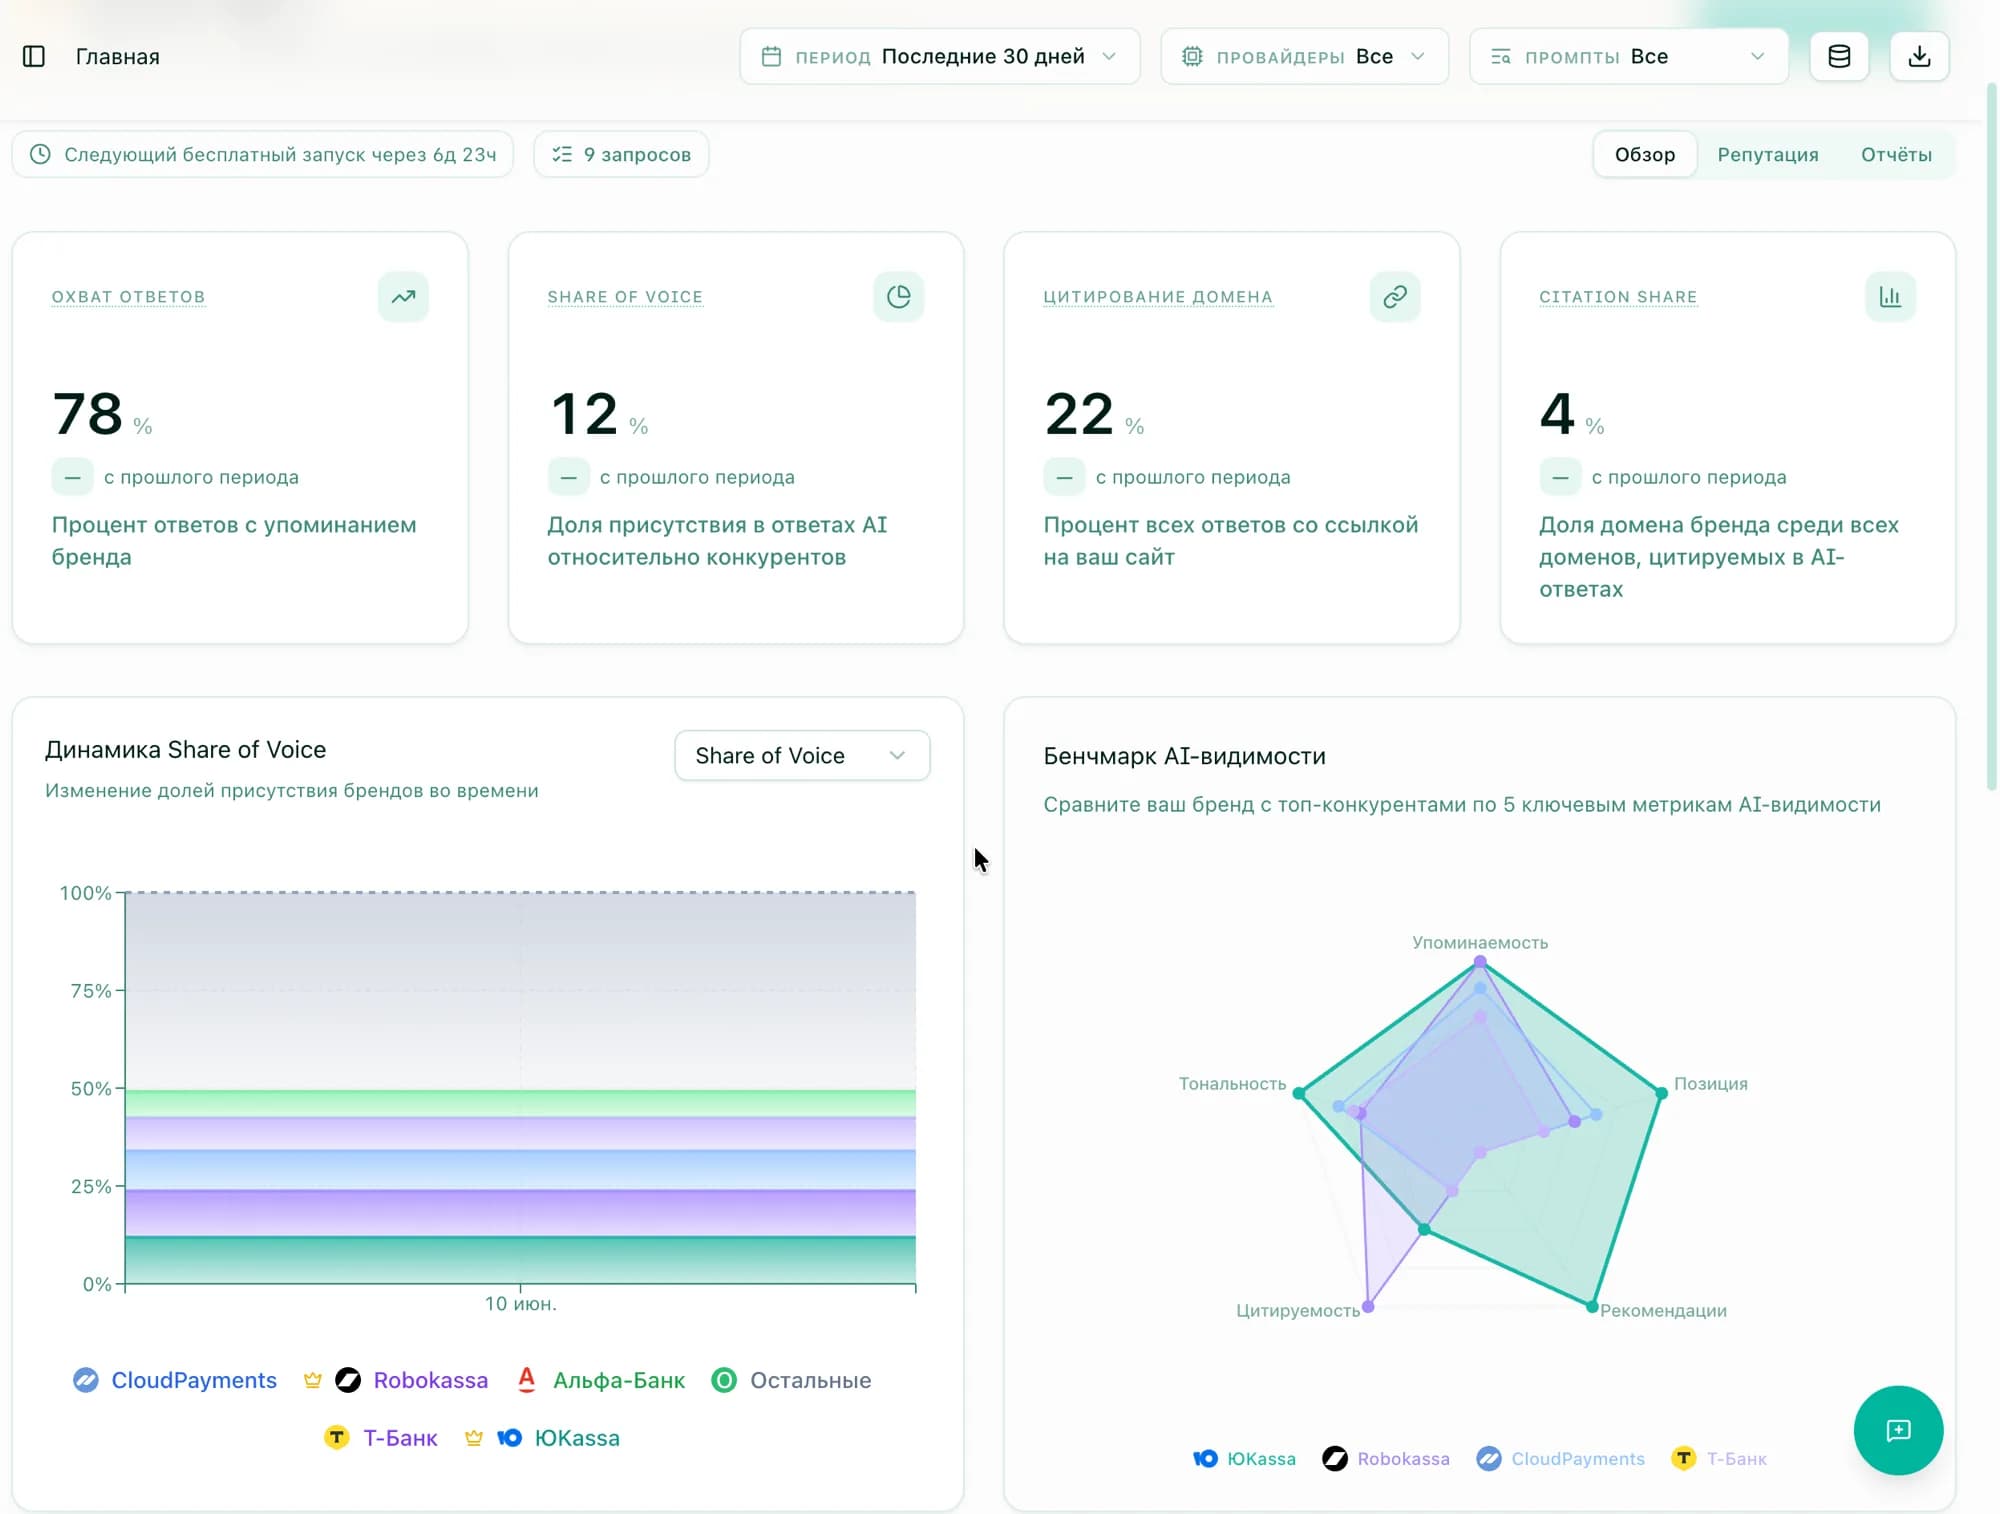Click the link icon in Цитирование домена card

tap(1394, 297)
